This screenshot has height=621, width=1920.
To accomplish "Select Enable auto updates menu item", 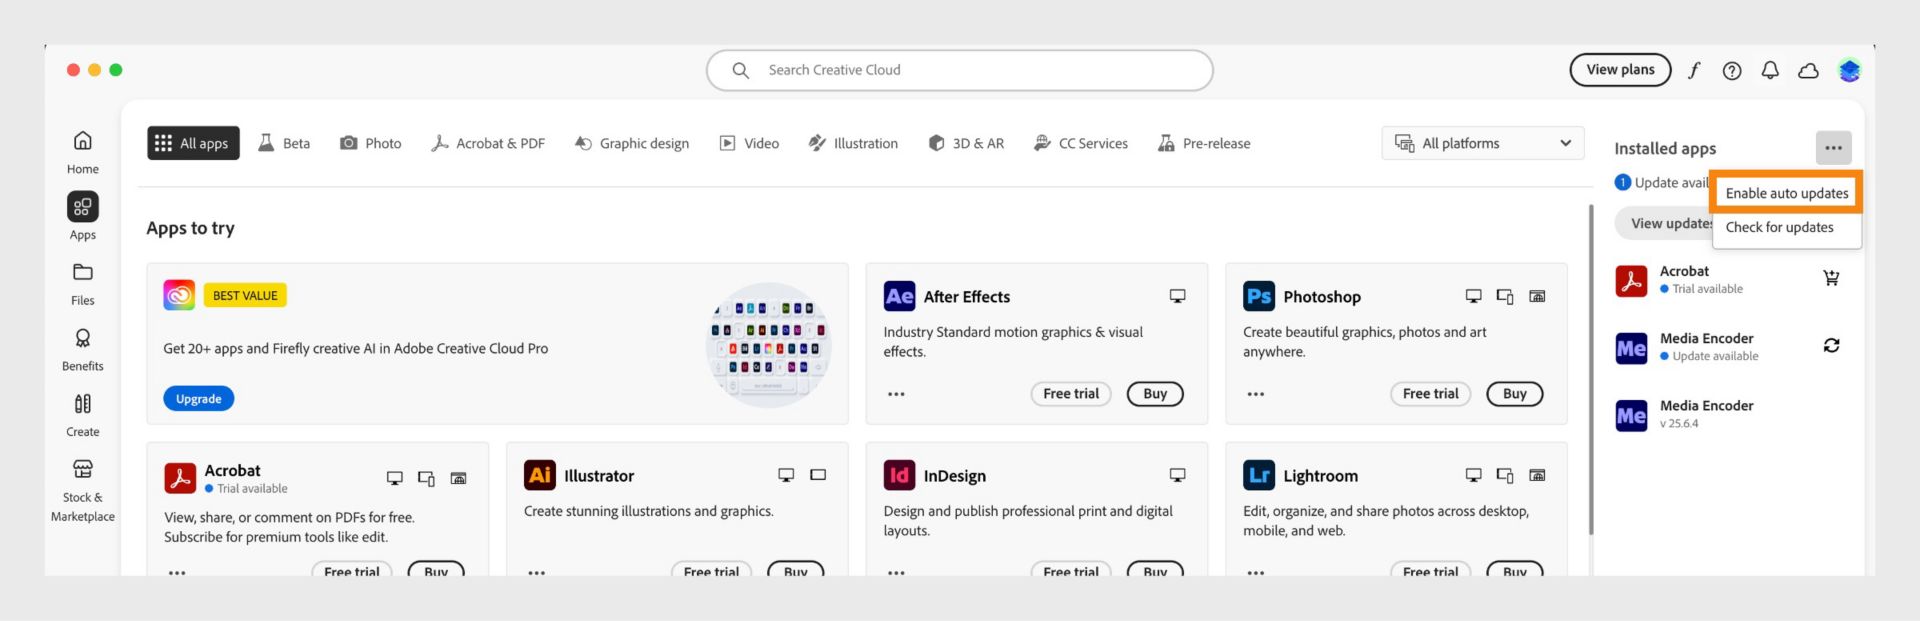I will point(1786,193).
